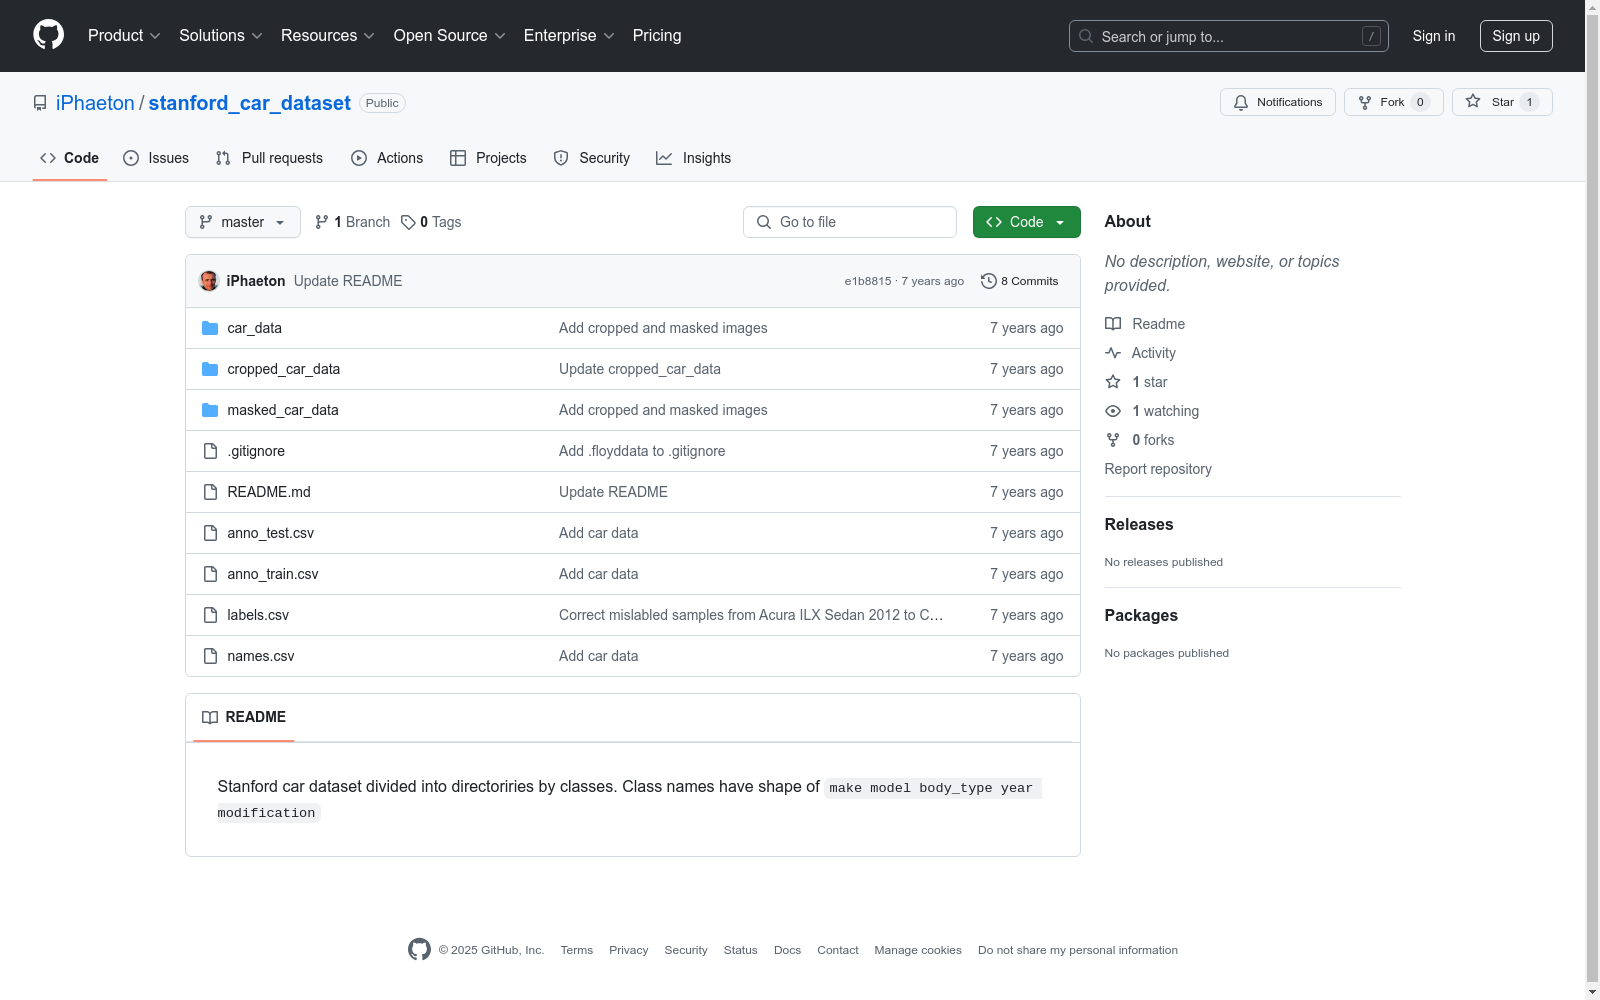Click the star icon beside 1 star

1113,382
